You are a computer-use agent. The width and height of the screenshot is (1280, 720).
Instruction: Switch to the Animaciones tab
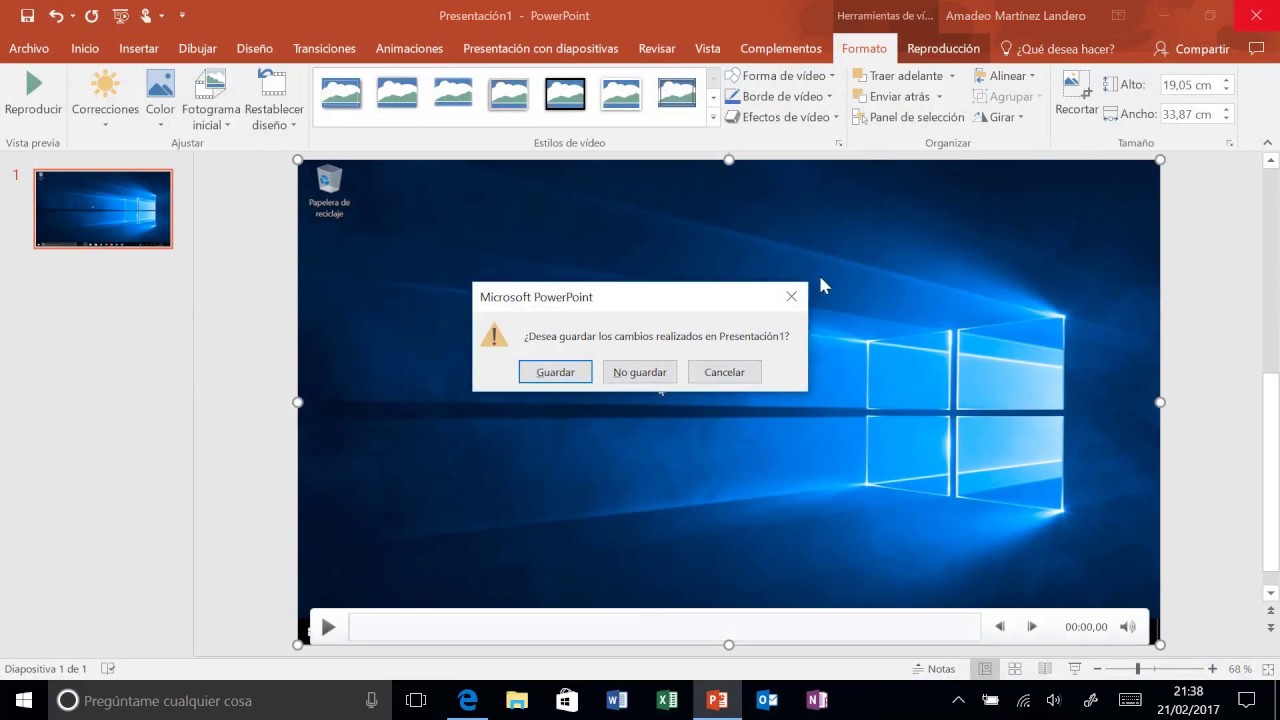(x=409, y=48)
